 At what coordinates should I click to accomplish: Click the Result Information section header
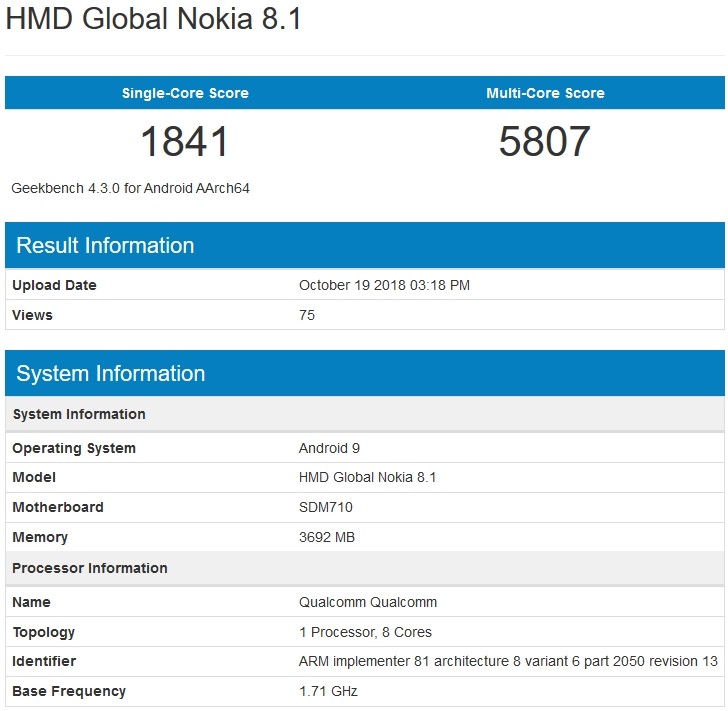(105, 246)
